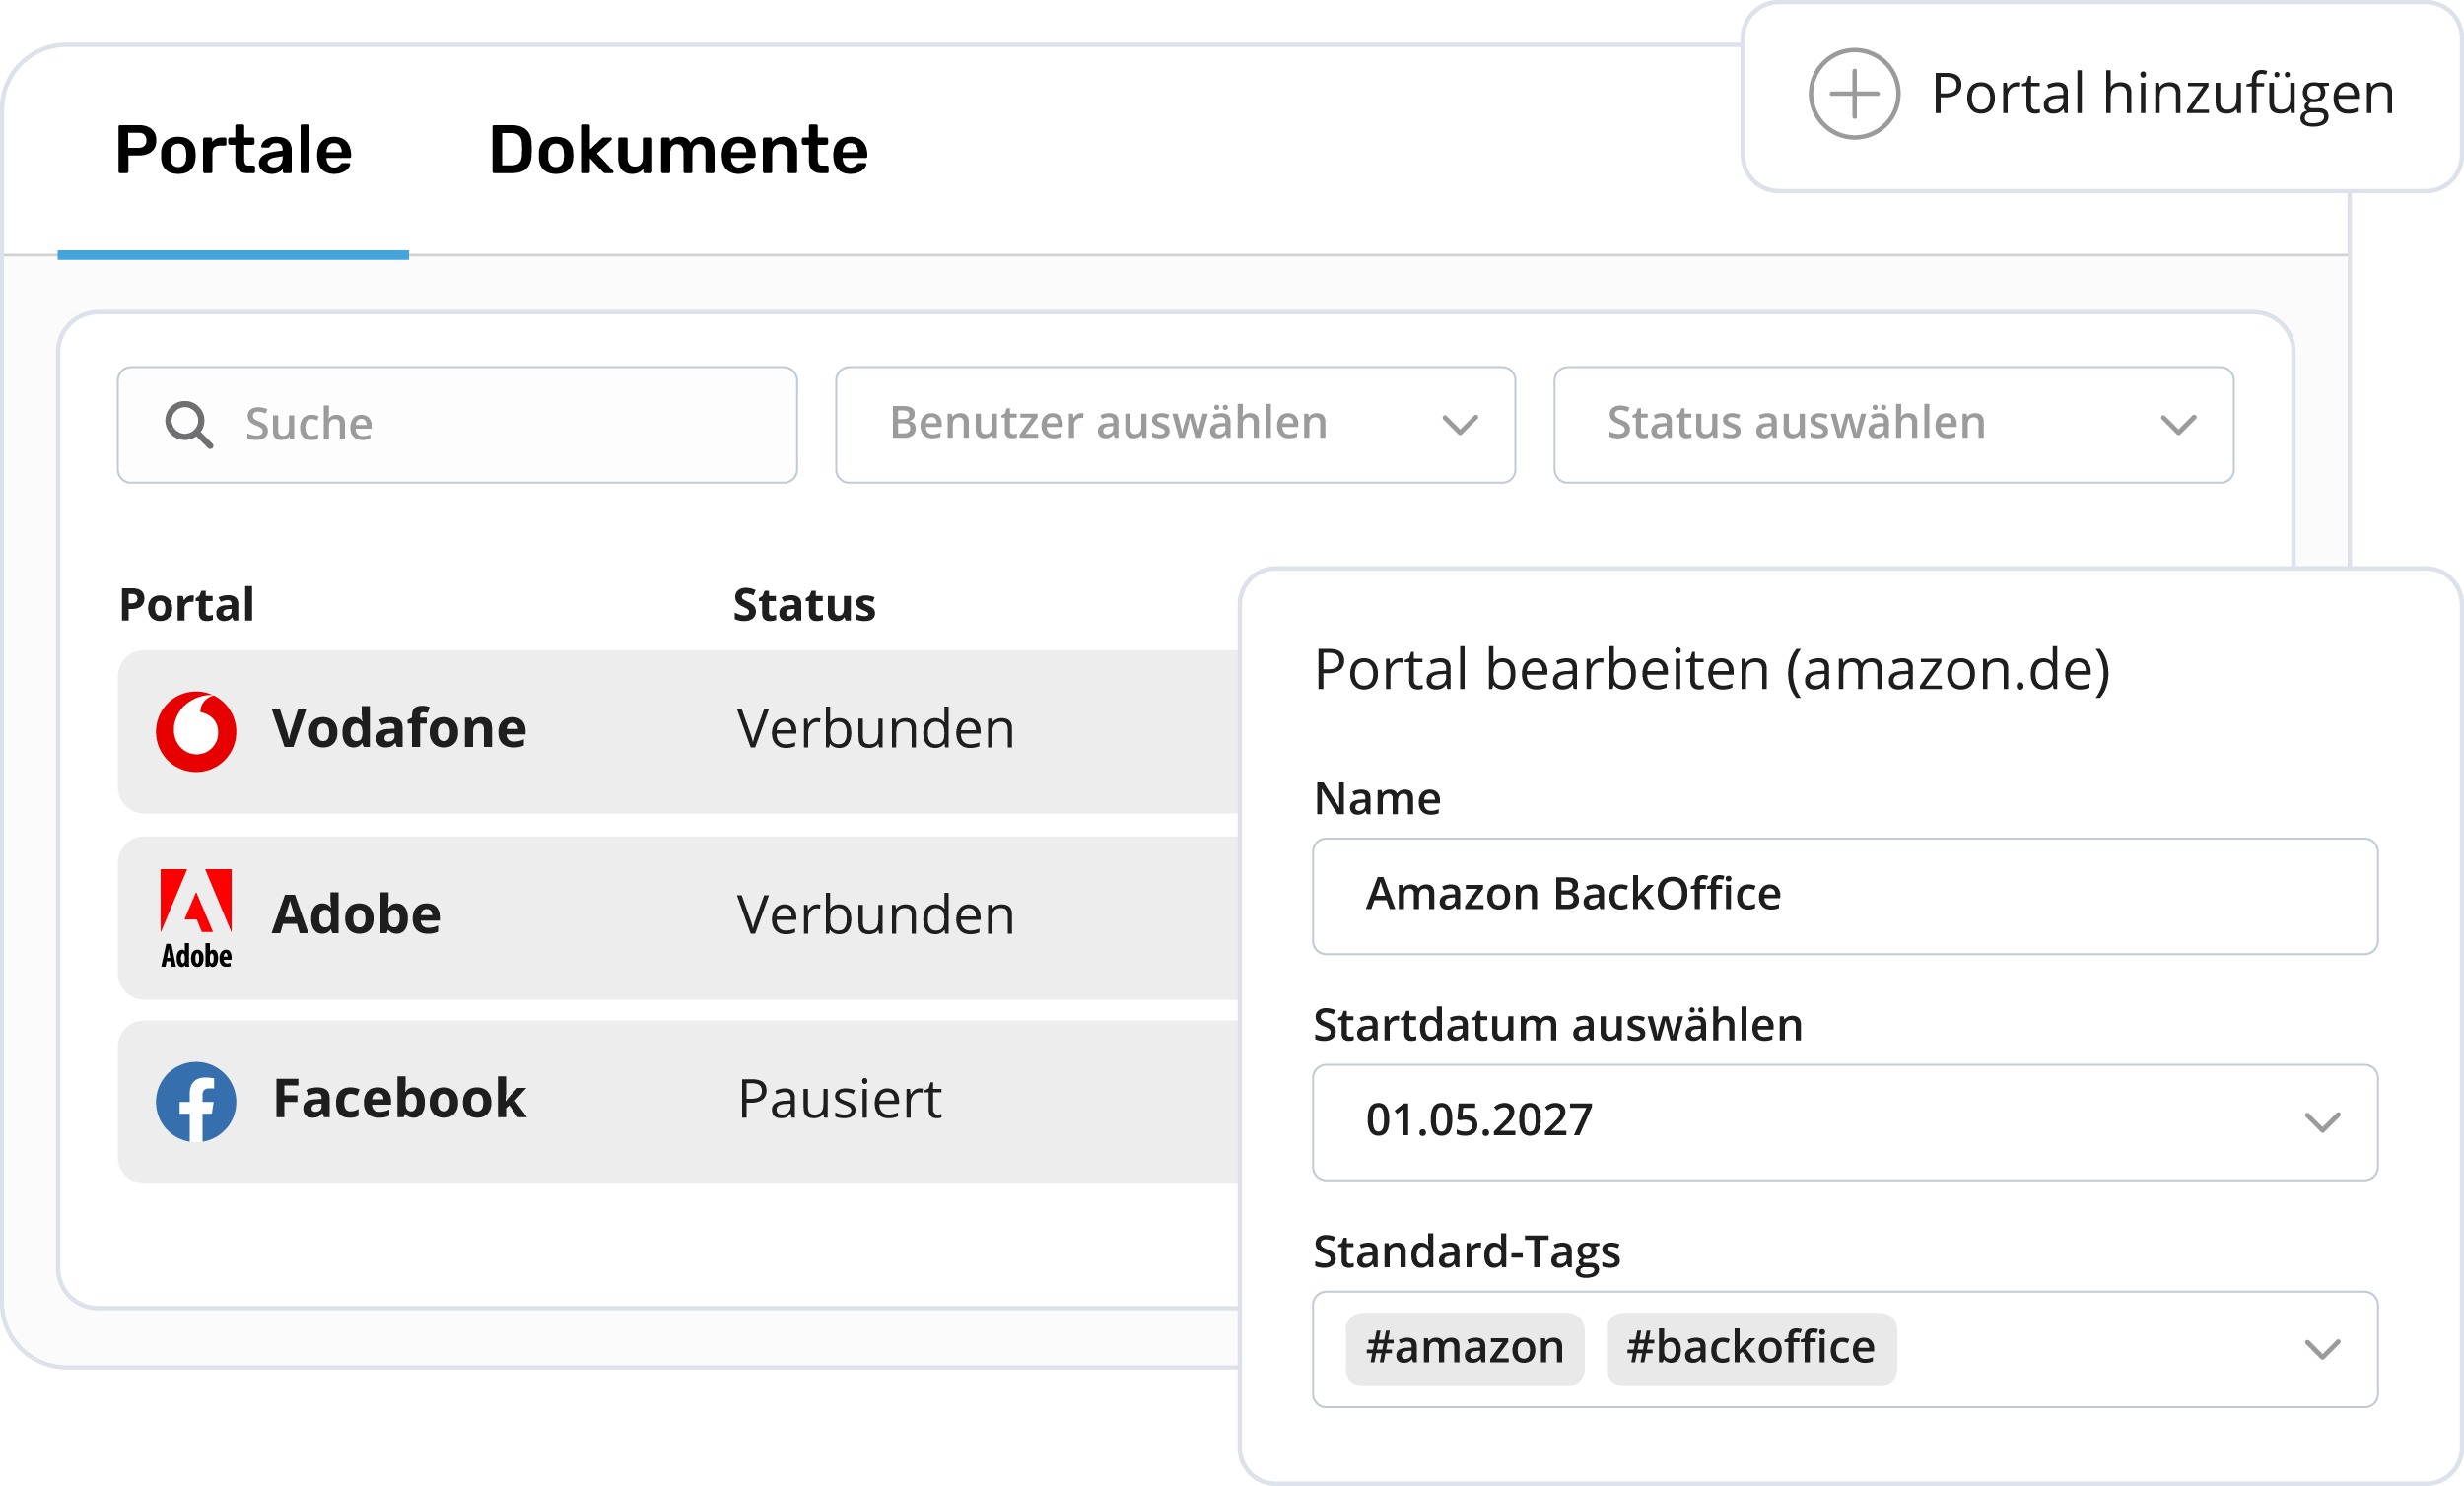Select the Facebook portal name

399,1098
